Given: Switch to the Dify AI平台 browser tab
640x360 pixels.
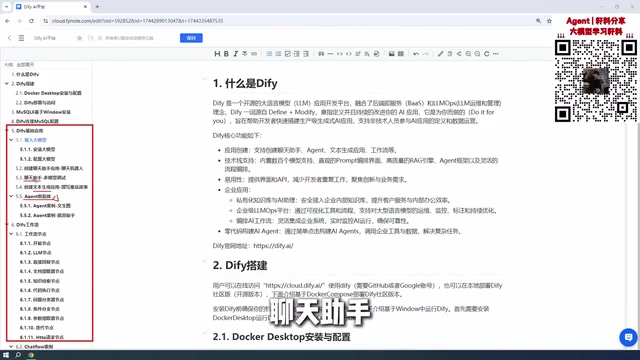Looking at the screenshot, I should click(x=52, y=7).
